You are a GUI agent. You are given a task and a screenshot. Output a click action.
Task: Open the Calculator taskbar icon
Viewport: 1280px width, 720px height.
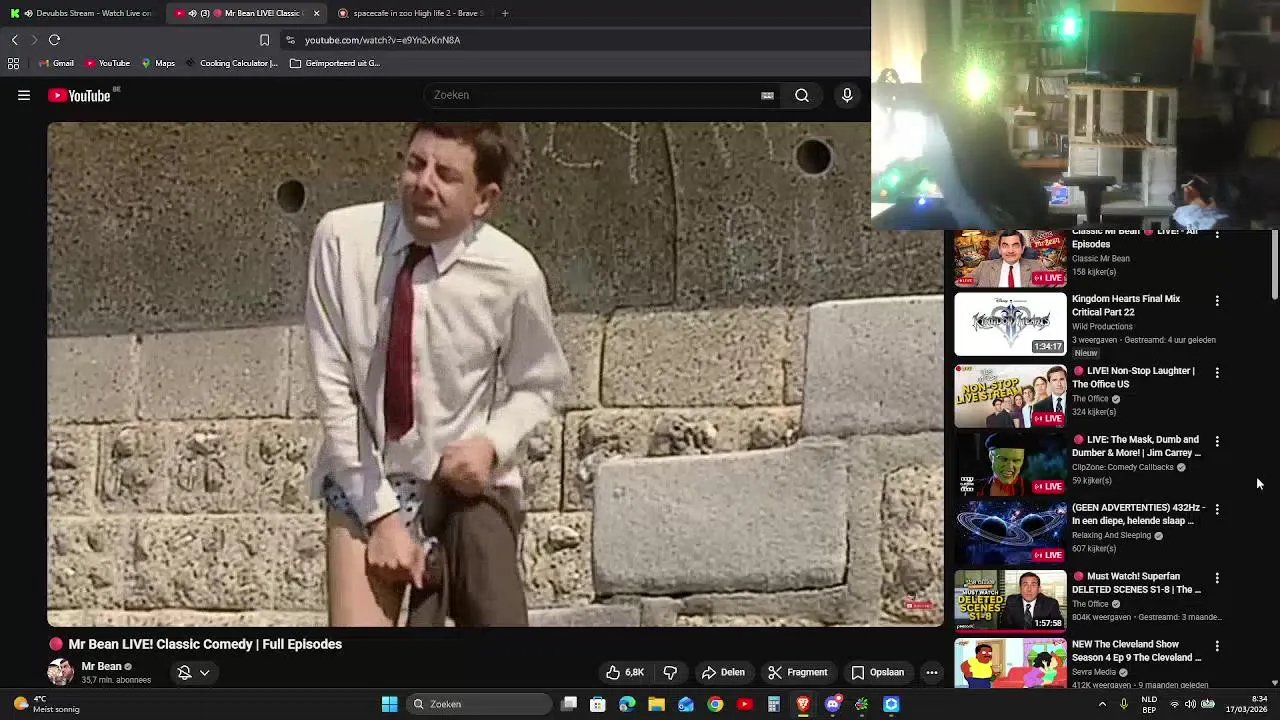773,704
